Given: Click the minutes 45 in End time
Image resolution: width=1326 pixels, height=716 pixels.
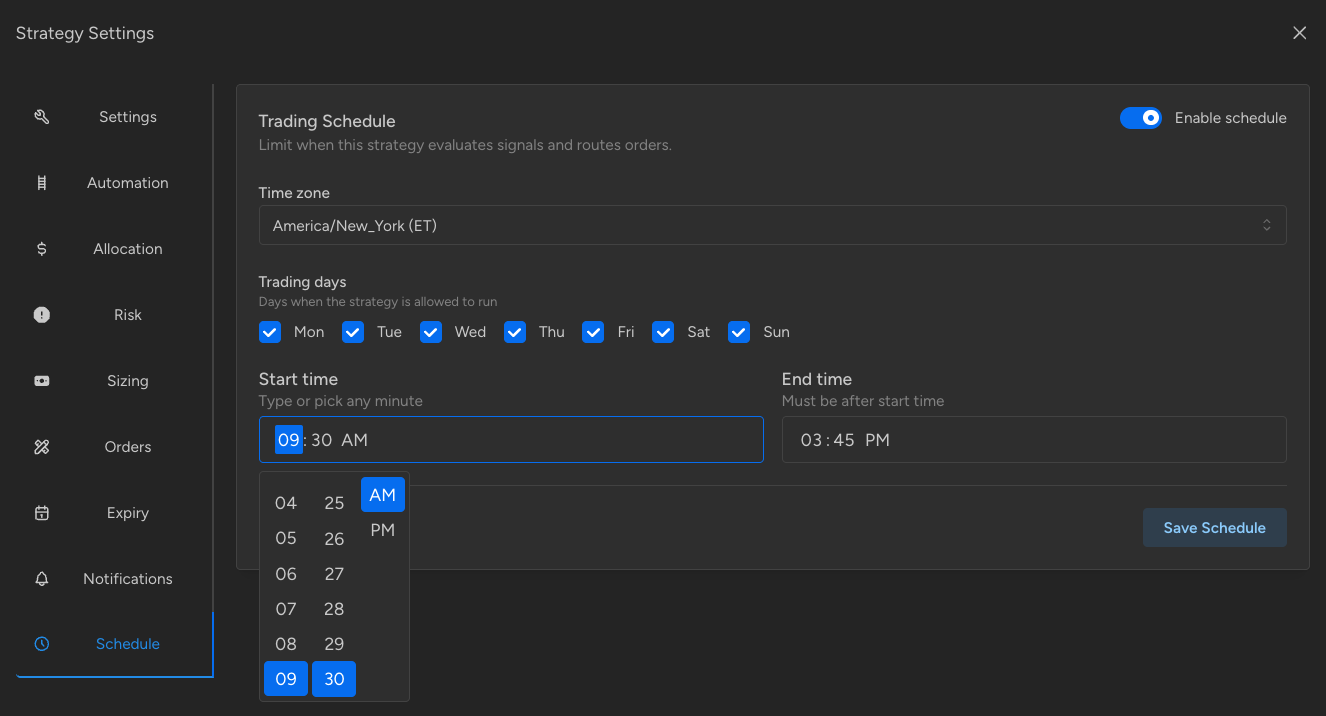Looking at the screenshot, I should click(x=844, y=440).
